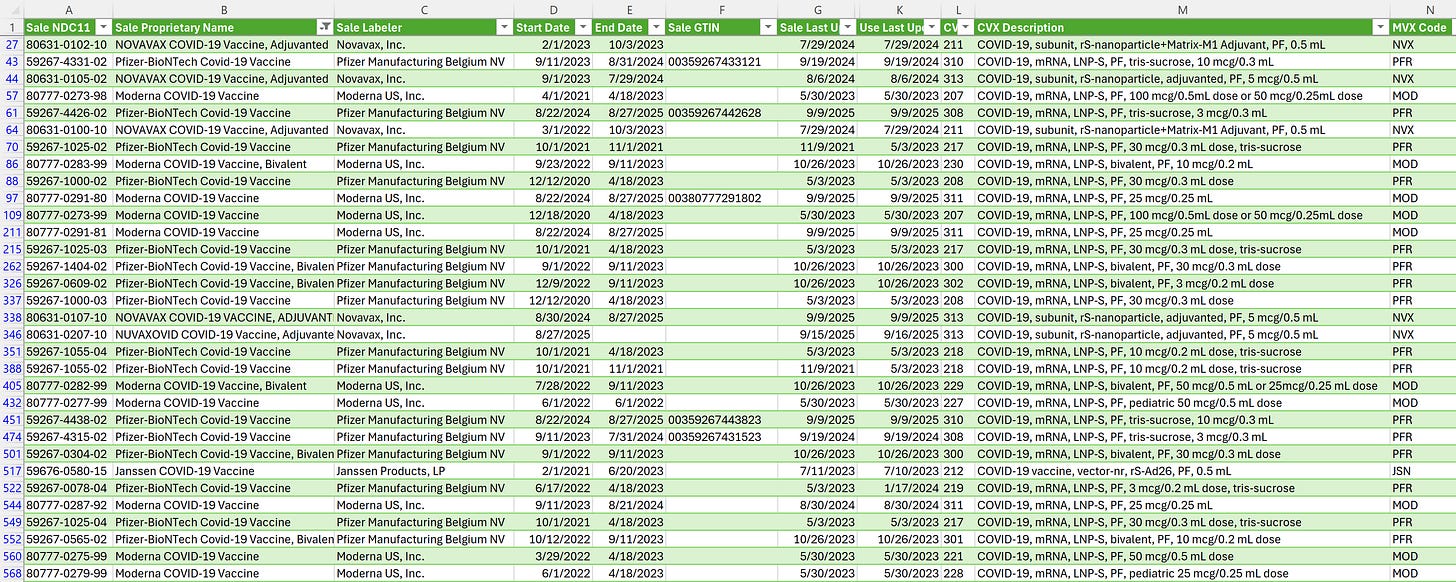
Task: Open the End Date filter dropdown
Action: point(656,27)
